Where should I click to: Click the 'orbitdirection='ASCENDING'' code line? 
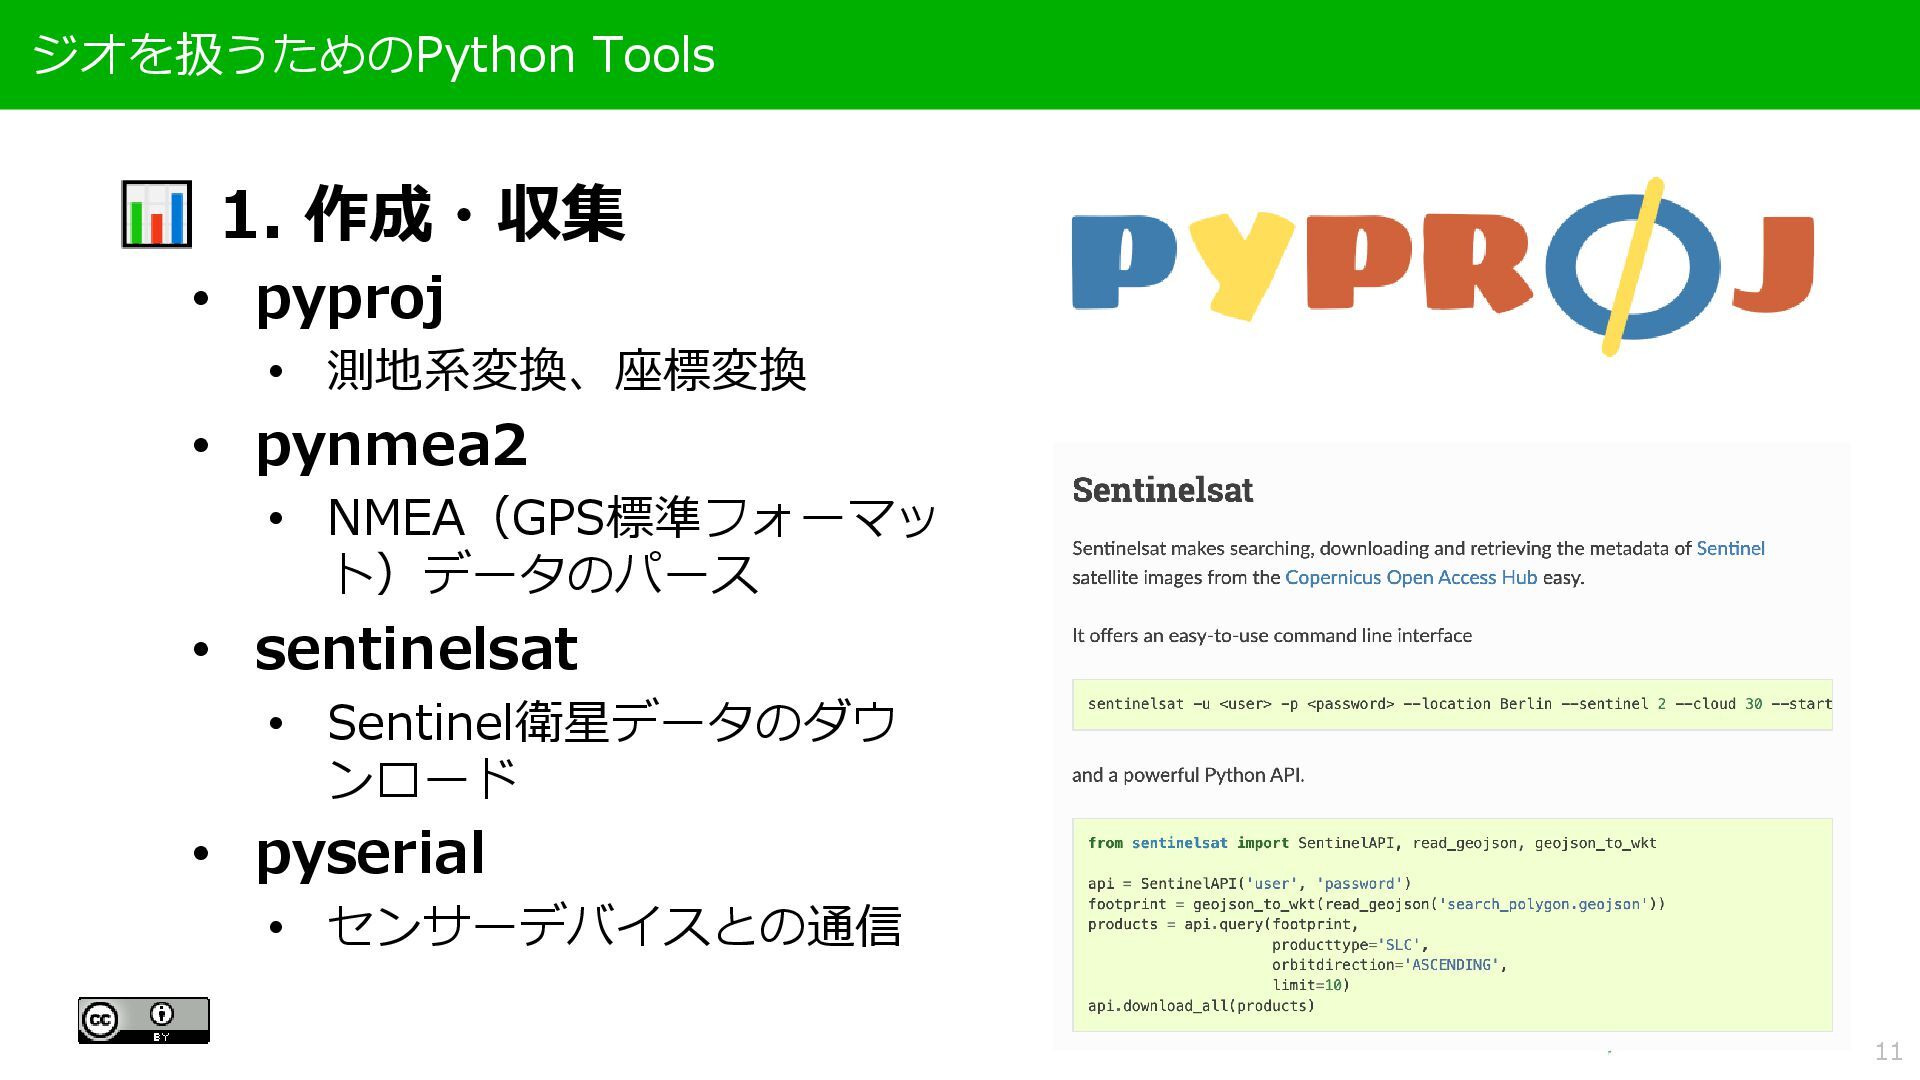[x=1389, y=965]
